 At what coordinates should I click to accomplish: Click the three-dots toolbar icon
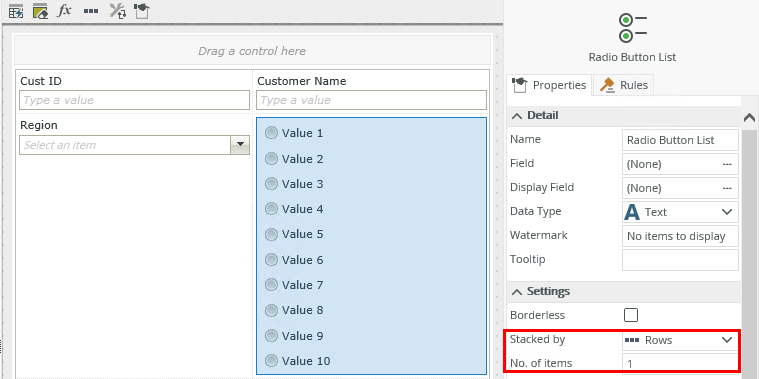pos(91,11)
